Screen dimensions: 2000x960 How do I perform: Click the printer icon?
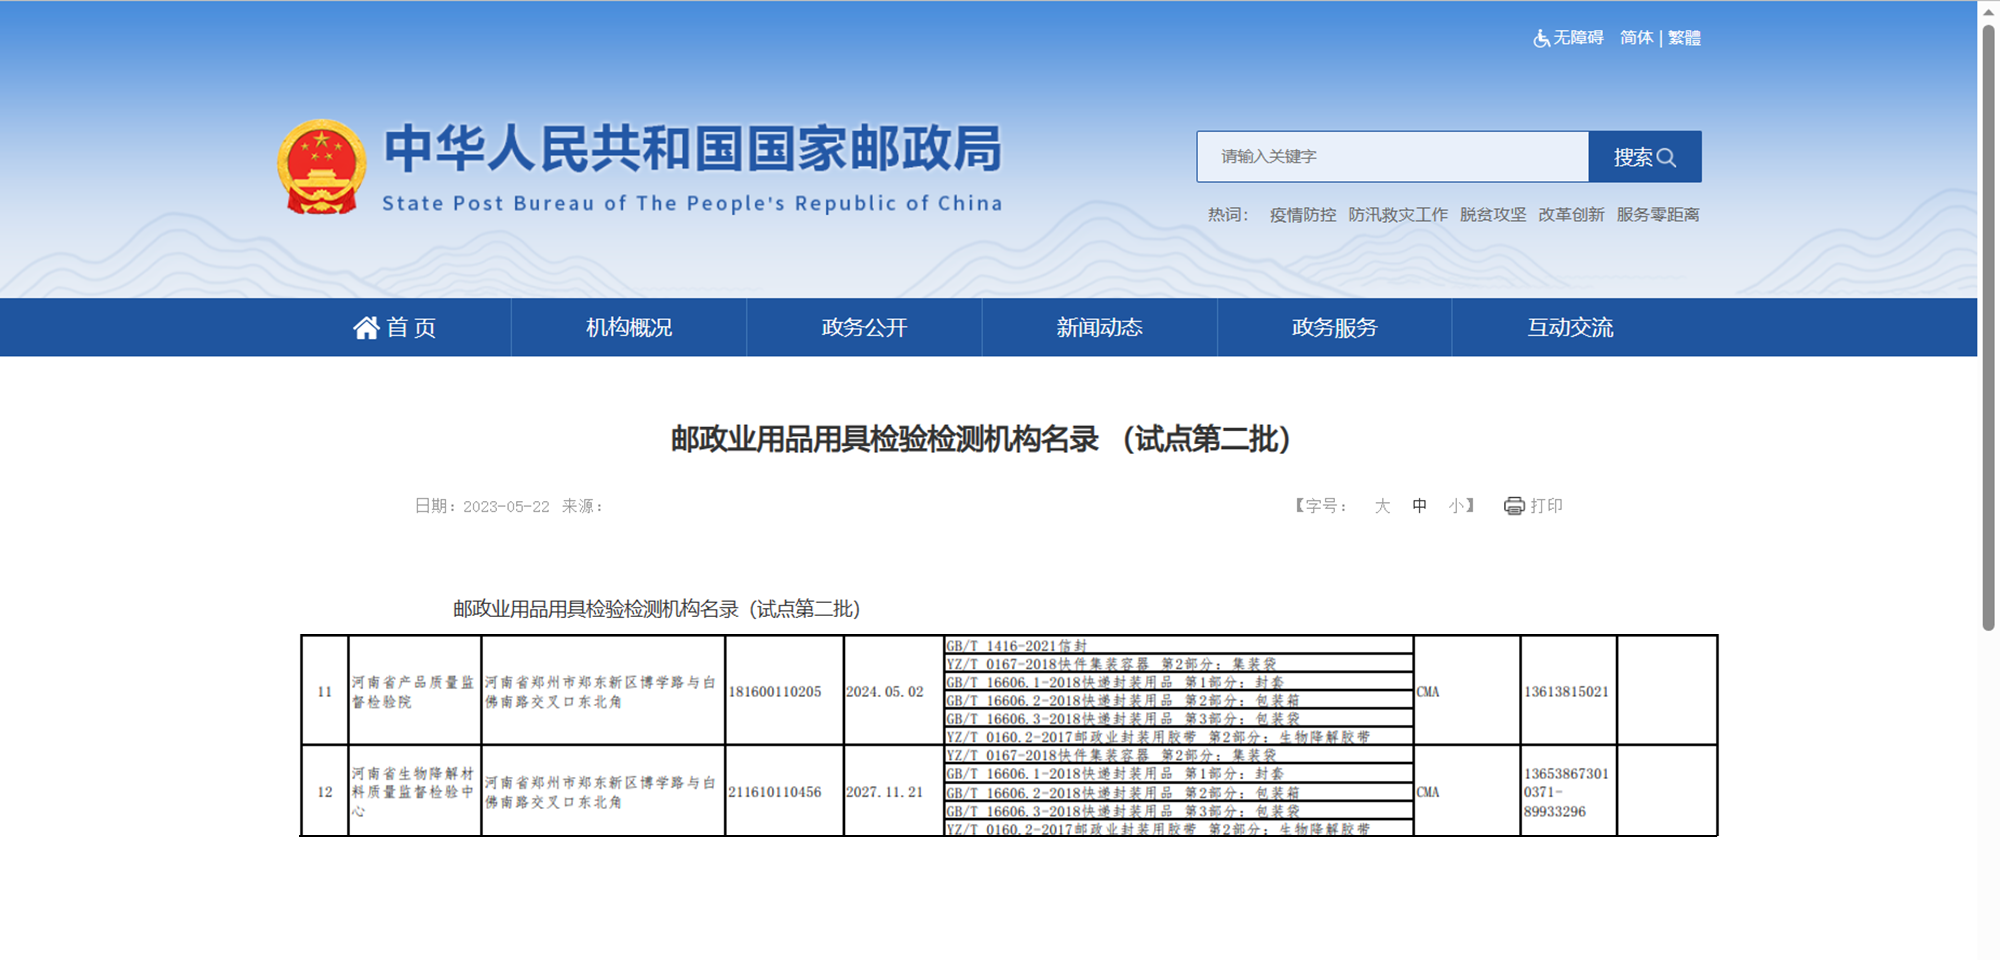pyautogui.click(x=1514, y=506)
